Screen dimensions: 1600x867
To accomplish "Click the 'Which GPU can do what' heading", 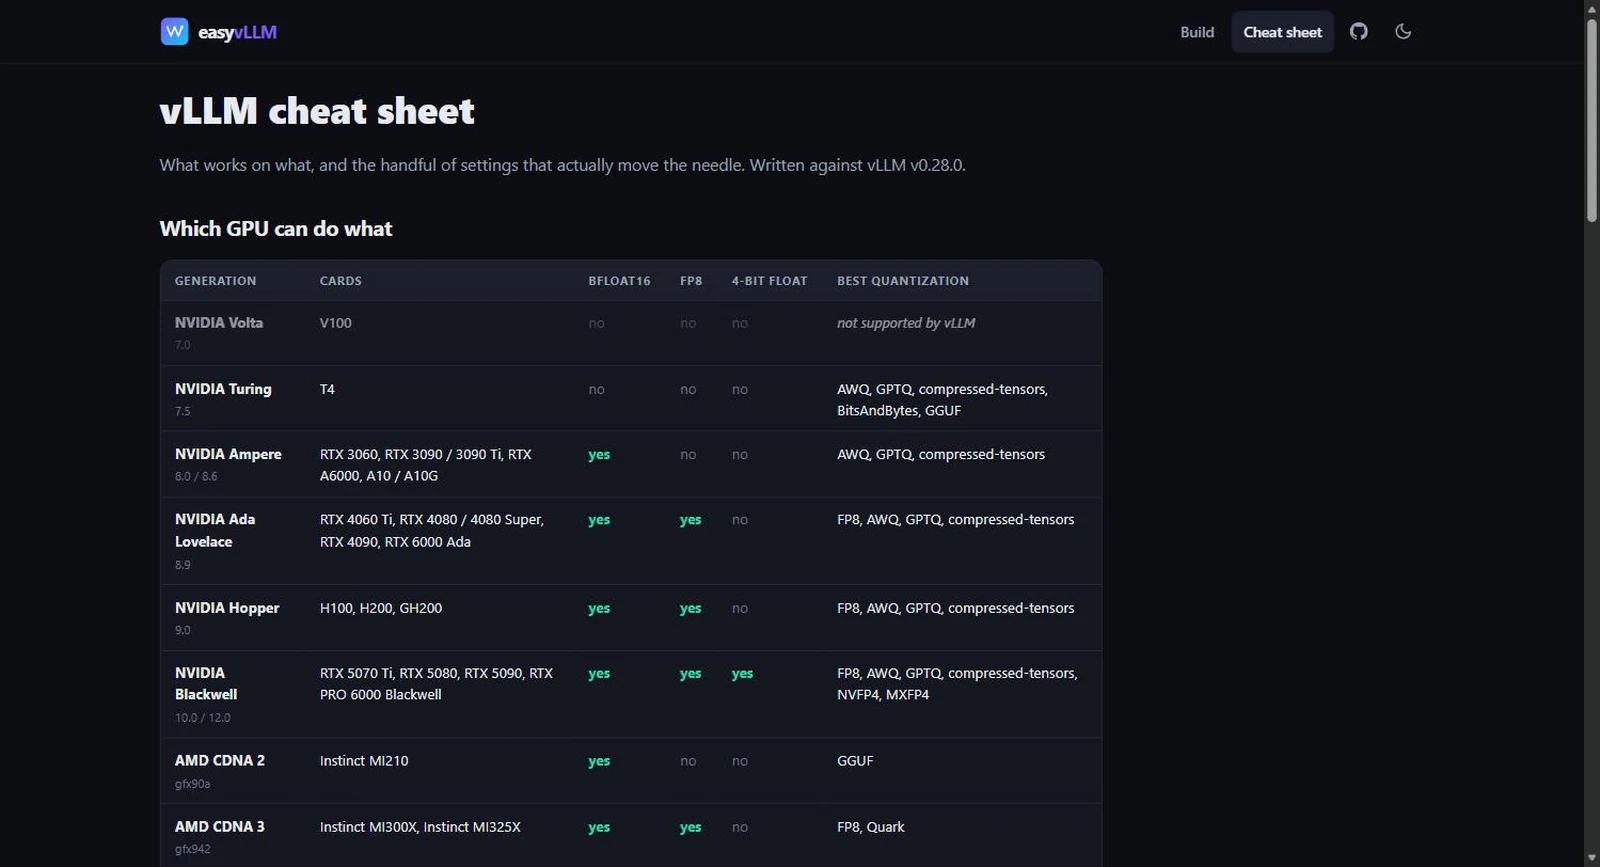I will [276, 229].
